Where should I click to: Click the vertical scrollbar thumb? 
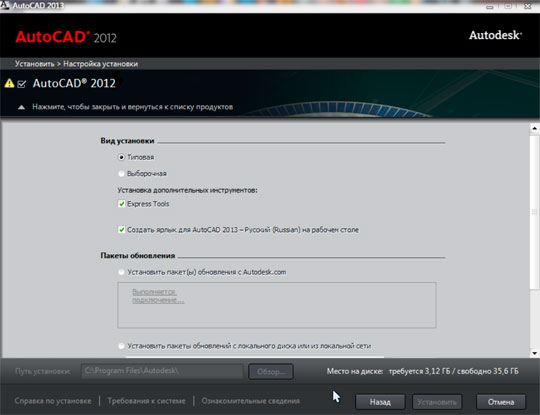[534, 212]
